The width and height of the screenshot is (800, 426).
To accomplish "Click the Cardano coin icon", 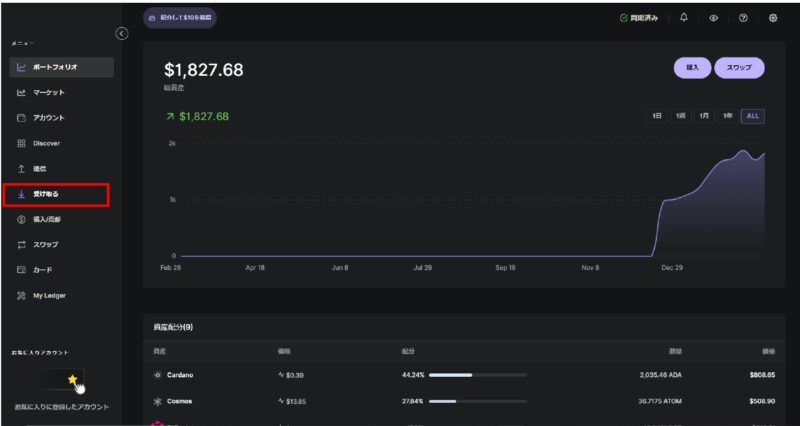I will [x=157, y=375].
